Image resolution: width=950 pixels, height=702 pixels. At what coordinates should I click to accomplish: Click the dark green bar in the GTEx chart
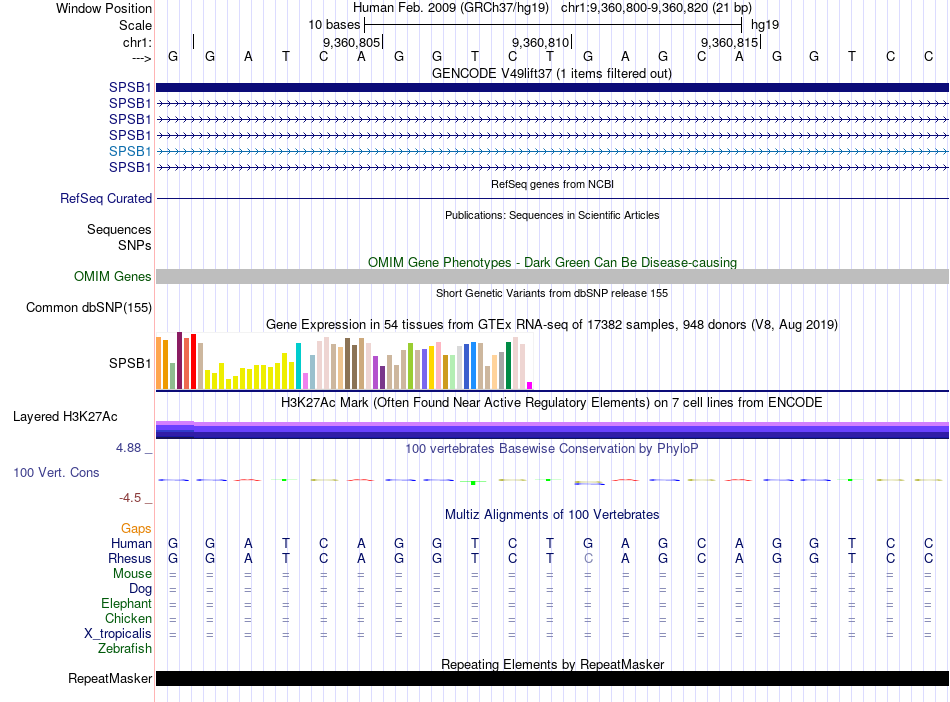[508, 365]
